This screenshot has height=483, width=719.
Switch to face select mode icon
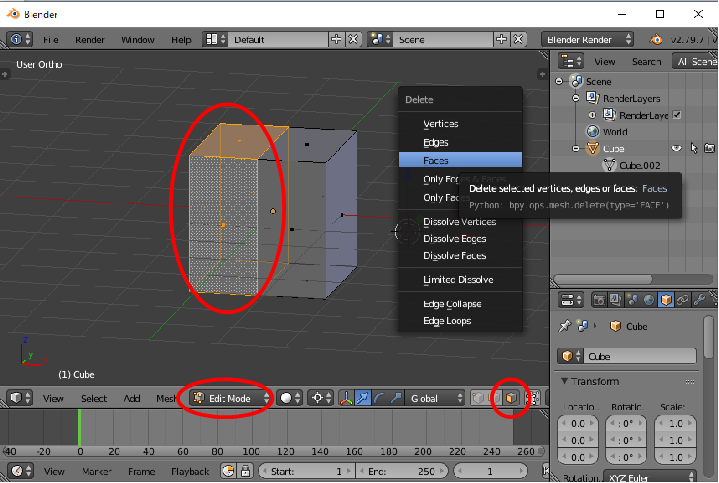pyautogui.click(x=511, y=398)
